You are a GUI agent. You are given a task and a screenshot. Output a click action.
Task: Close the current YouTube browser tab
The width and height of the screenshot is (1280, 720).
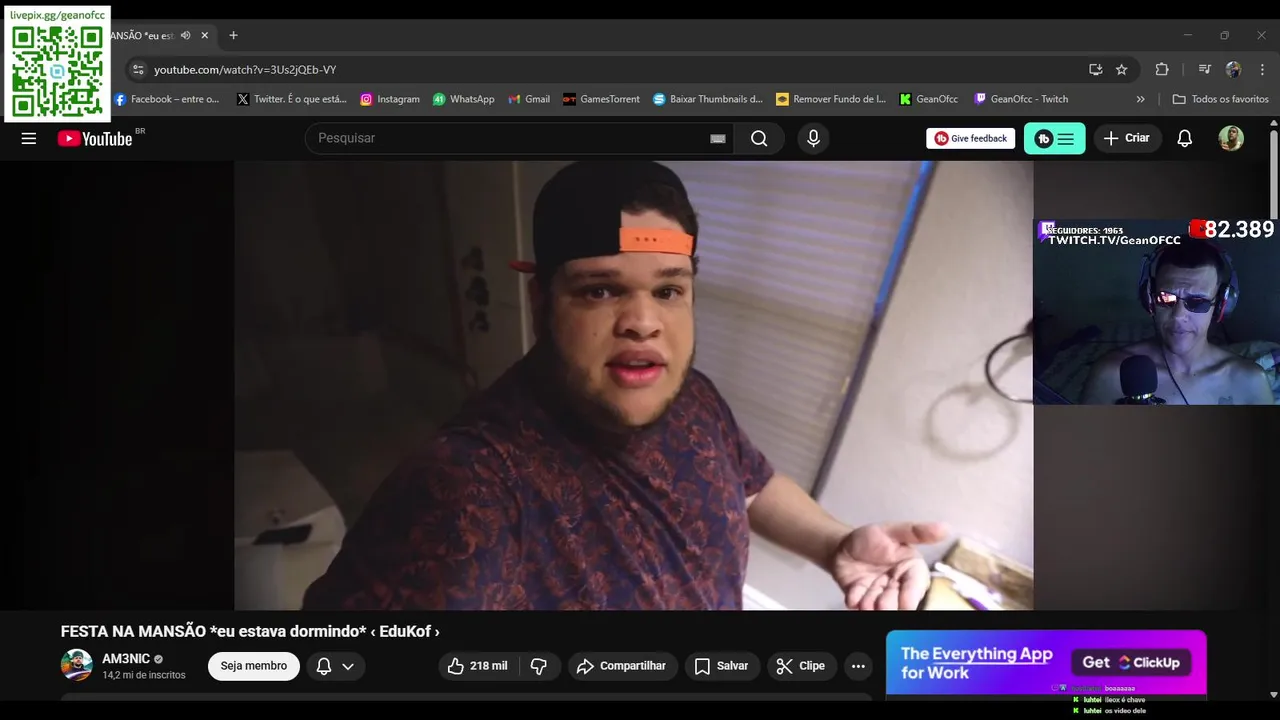point(205,35)
